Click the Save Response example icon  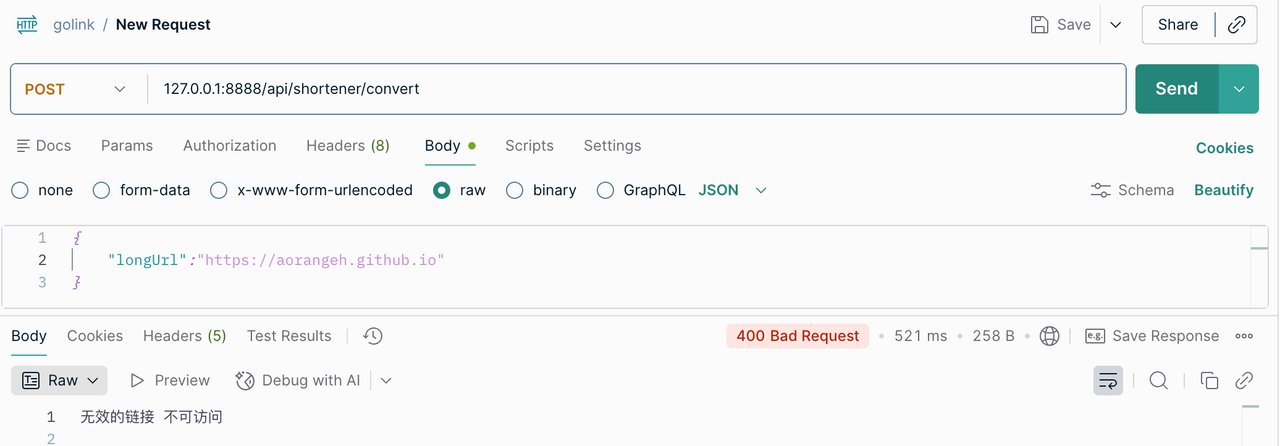1095,336
